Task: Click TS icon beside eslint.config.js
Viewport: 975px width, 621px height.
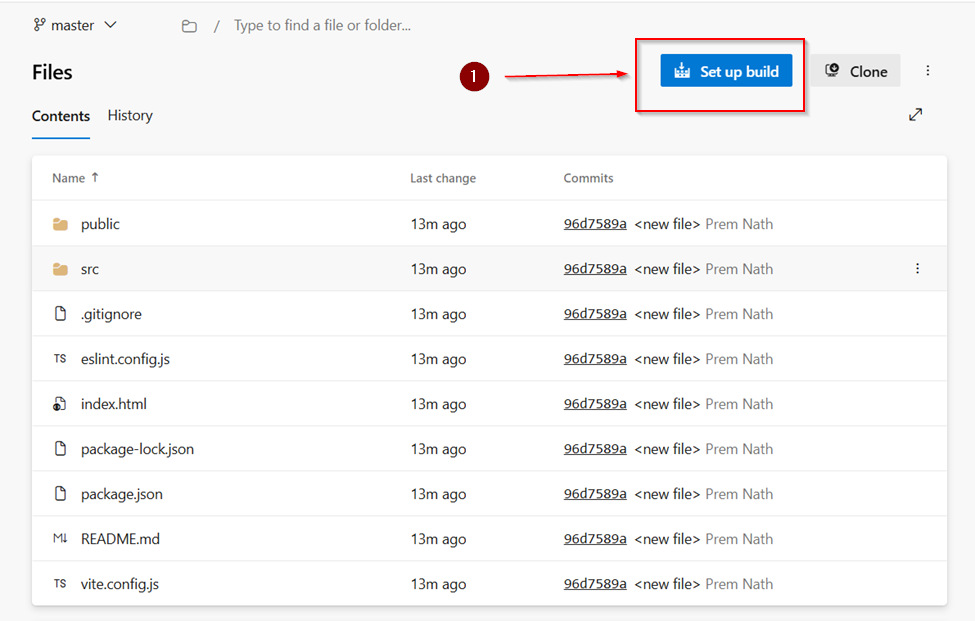Action: click(x=60, y=359)
